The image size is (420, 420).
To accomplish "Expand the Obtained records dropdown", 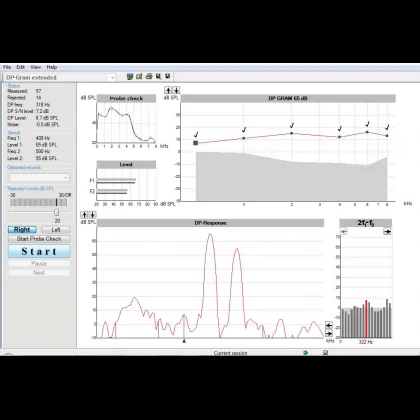I will (x=39, y=178).
